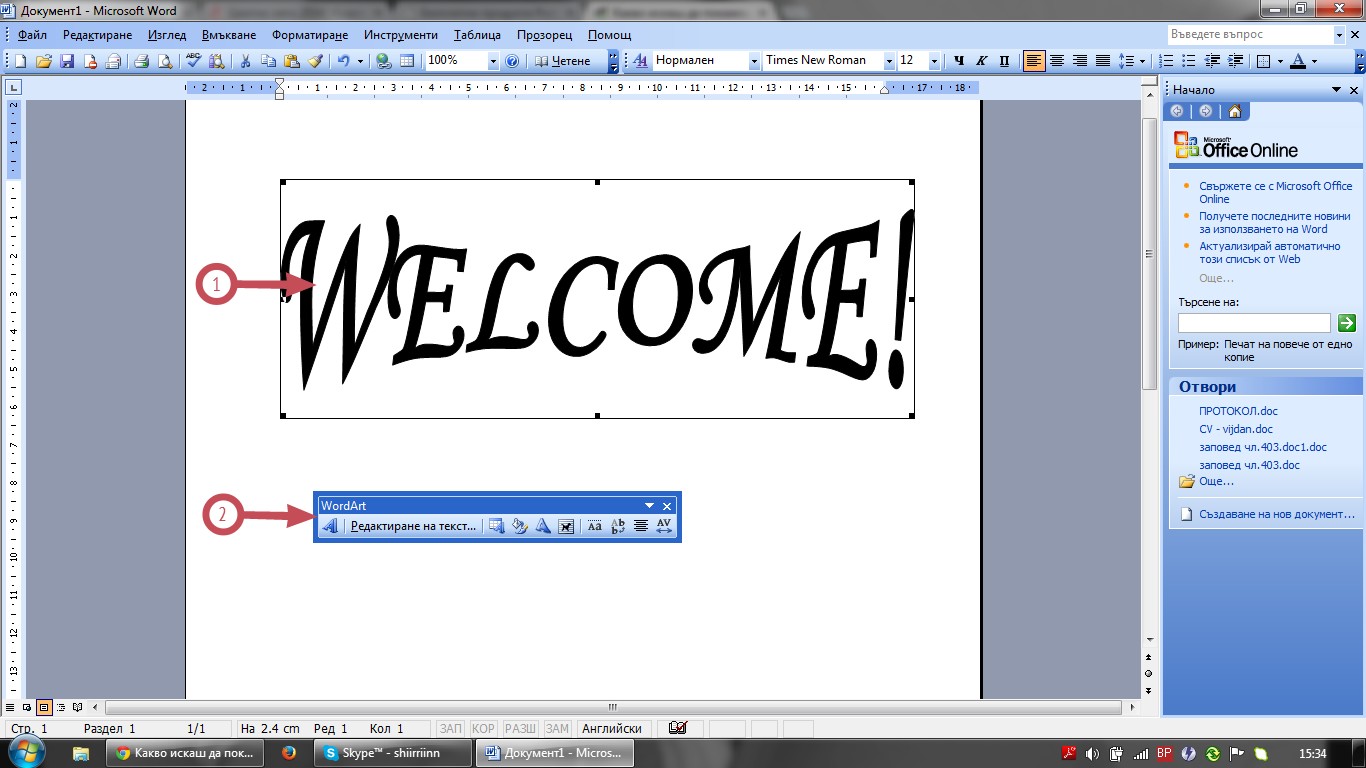The image size is (1366, 768).
Task: Print the document with the printer icon
Action: (142, 61)
